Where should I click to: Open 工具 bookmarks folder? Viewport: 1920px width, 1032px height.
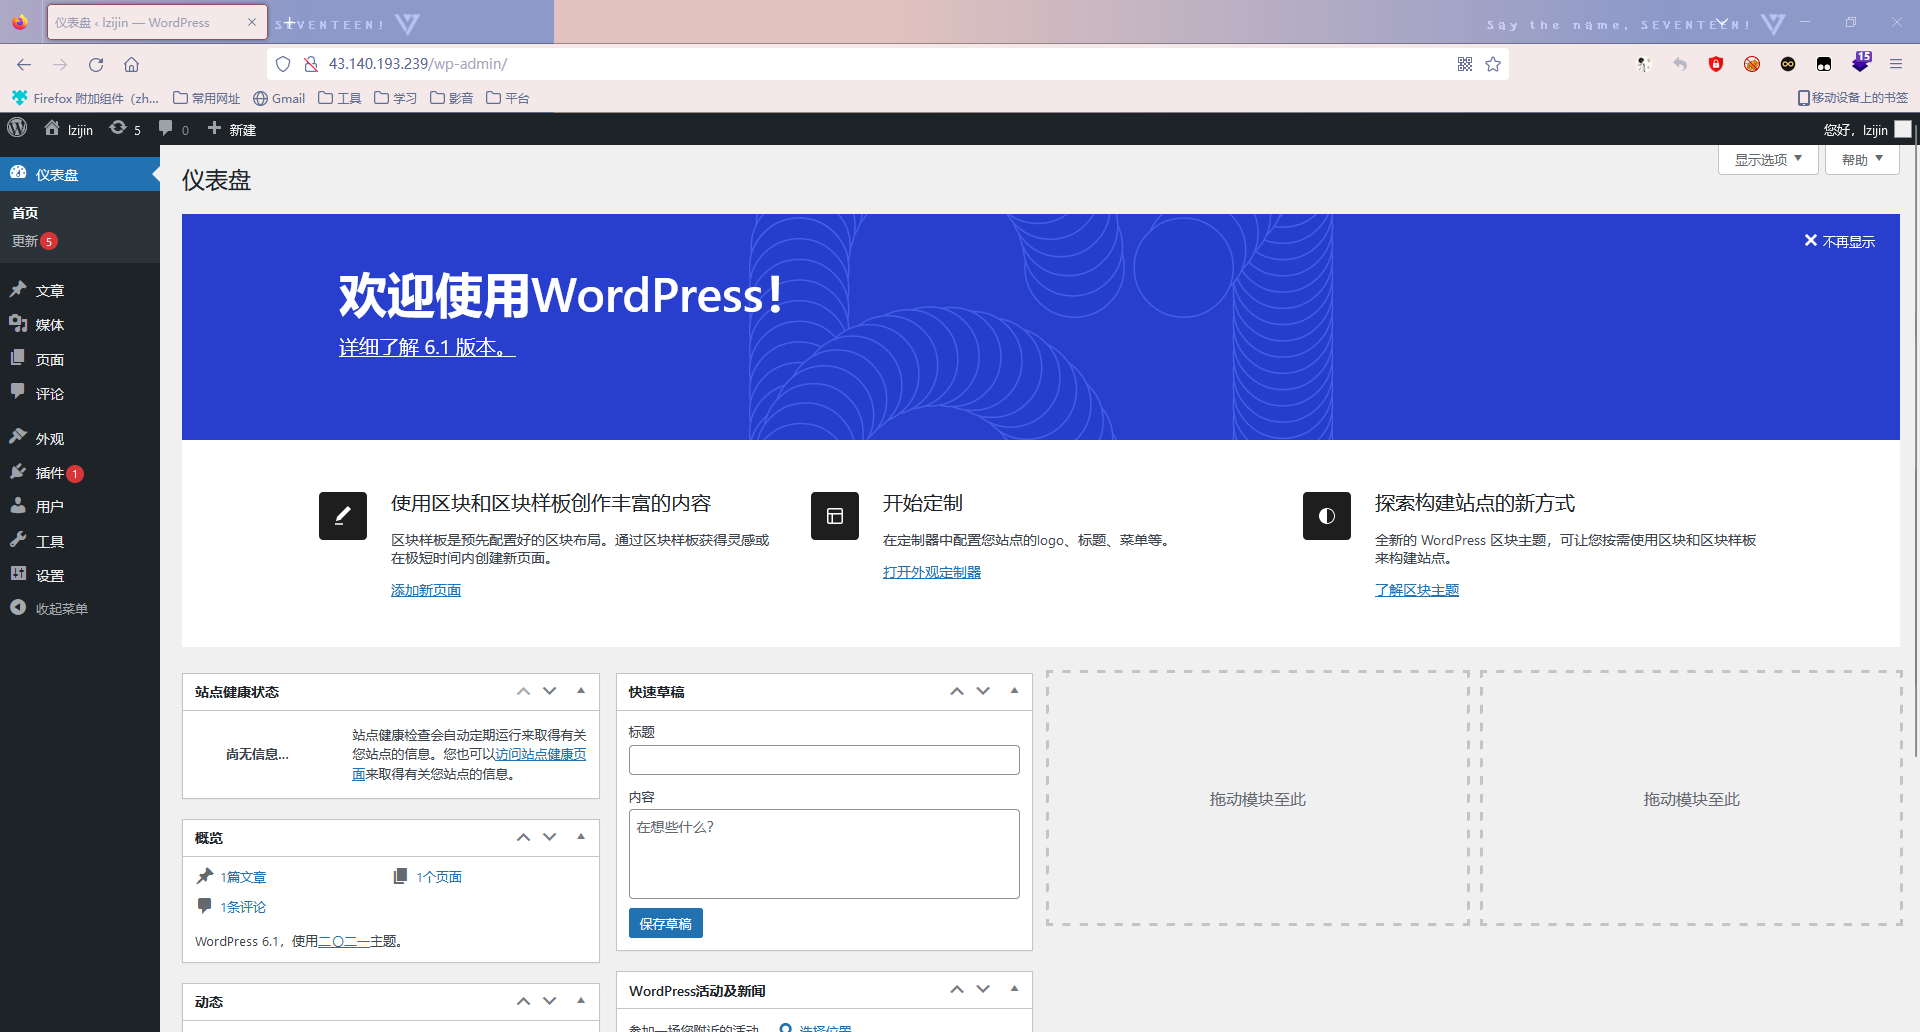coord(340,98)
